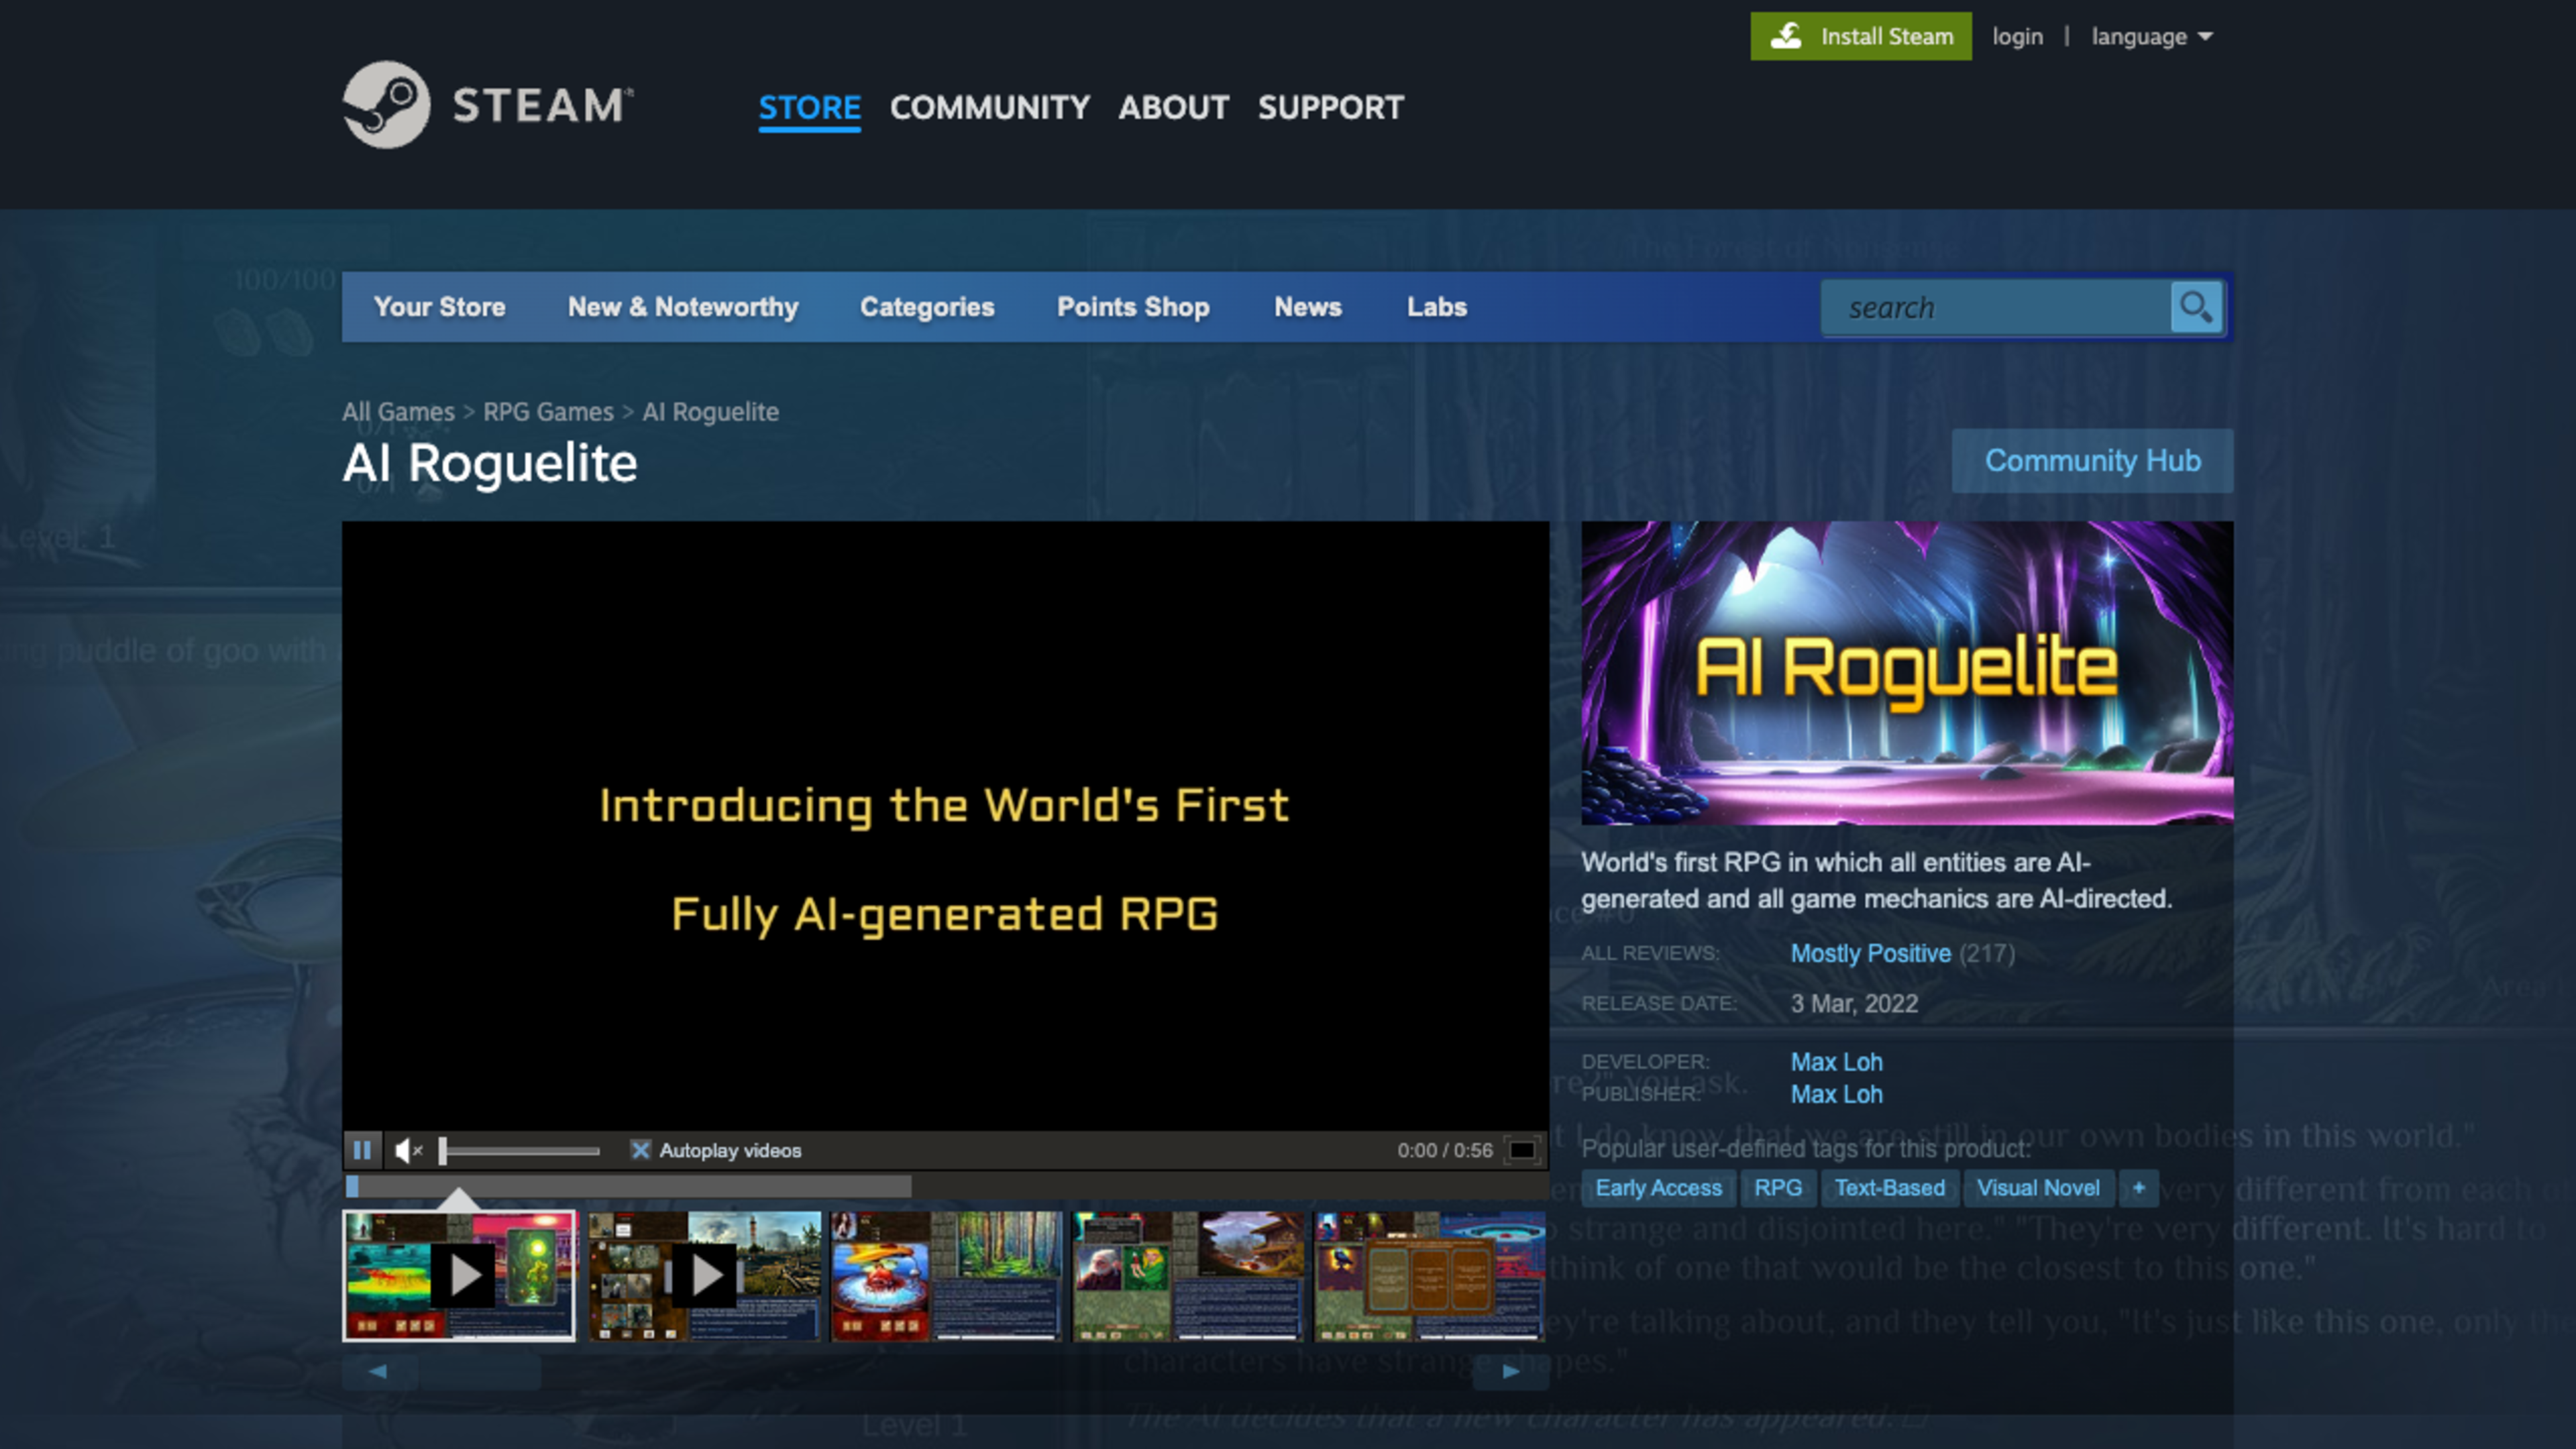Click RPG Games breadcrumb
Image resolution: width=2576 pixels, height=1449 pixels.
(548, 412)
